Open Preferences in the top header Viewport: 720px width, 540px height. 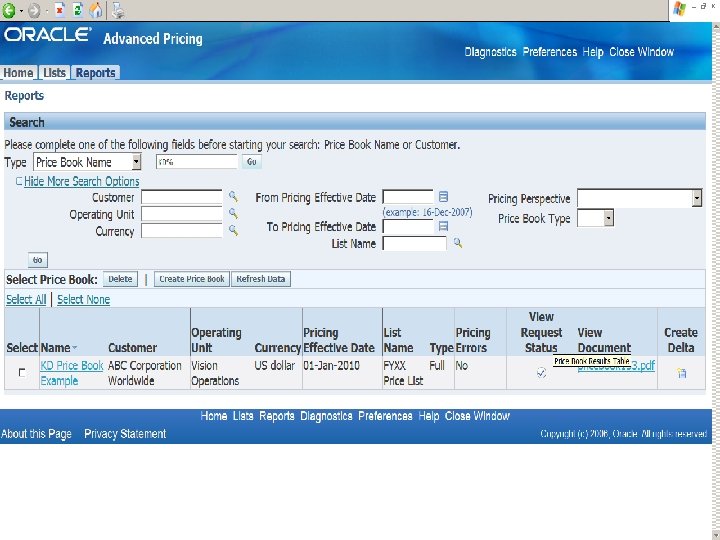[550, 52]
